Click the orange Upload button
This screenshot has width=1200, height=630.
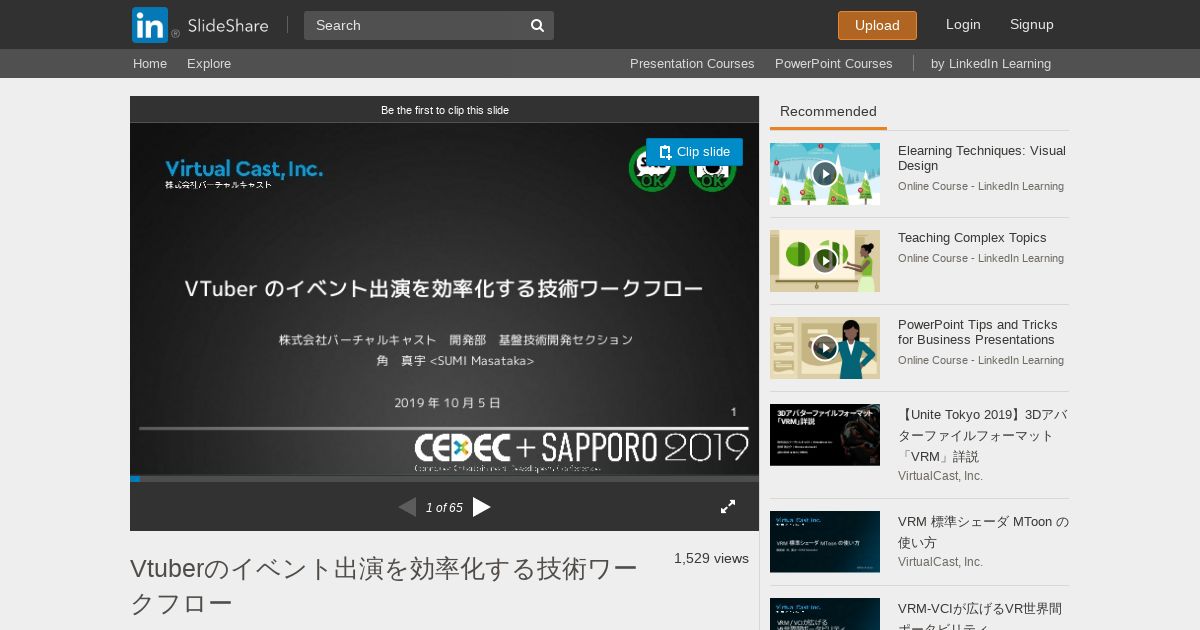[877, 25]
